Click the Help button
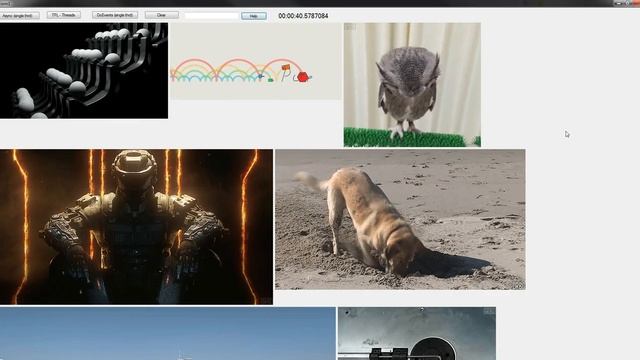640x360 pixels. tap(253, 16)
